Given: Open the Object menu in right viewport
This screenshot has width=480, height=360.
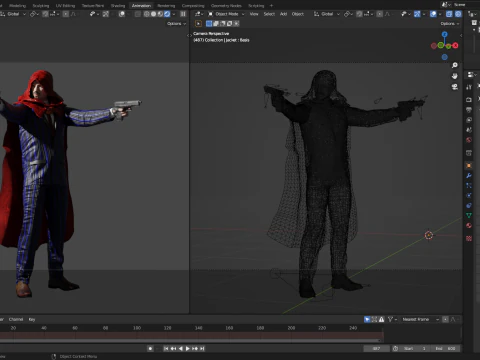Looking at the screenshot, I should (298, 14).
